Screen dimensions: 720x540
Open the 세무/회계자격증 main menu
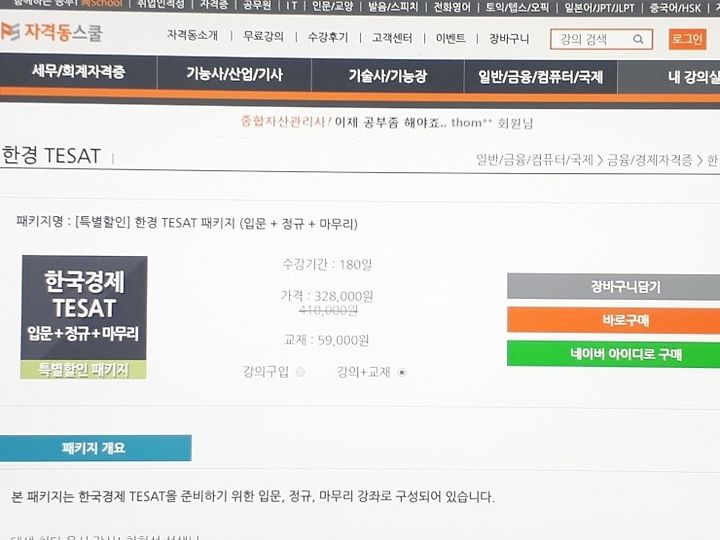point(79,71)
